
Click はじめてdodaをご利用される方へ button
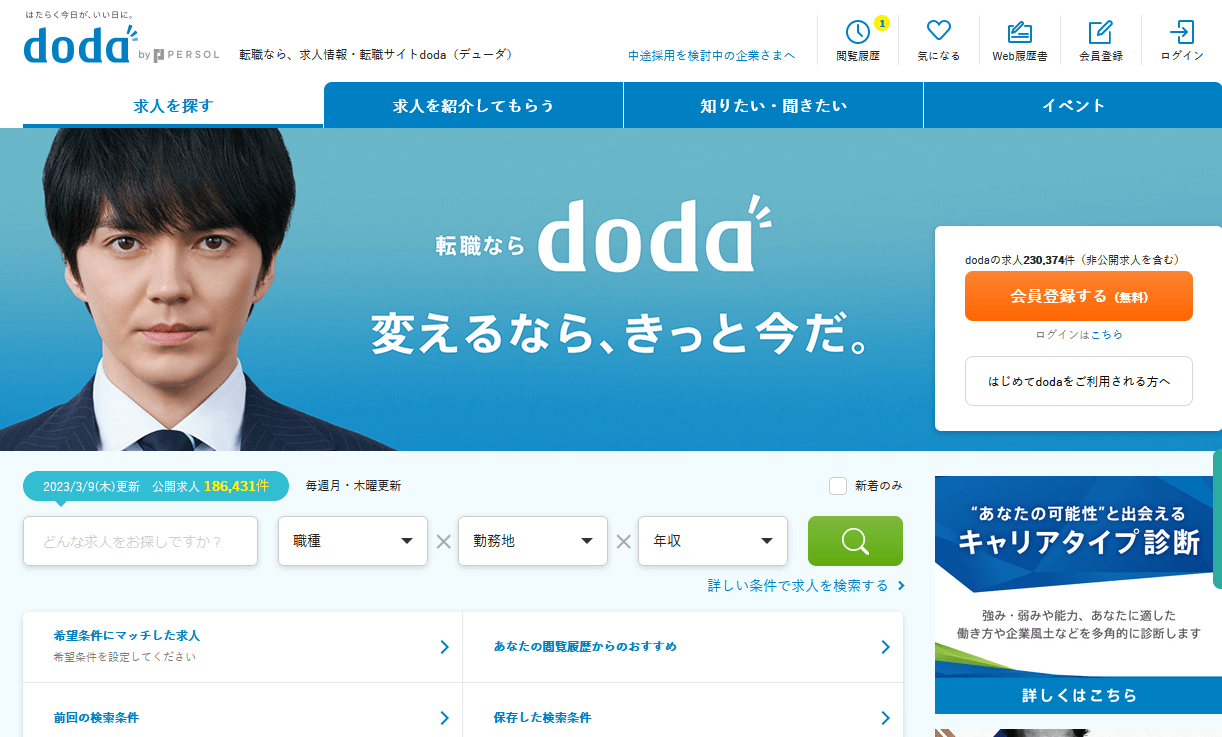coord(1079,381)
